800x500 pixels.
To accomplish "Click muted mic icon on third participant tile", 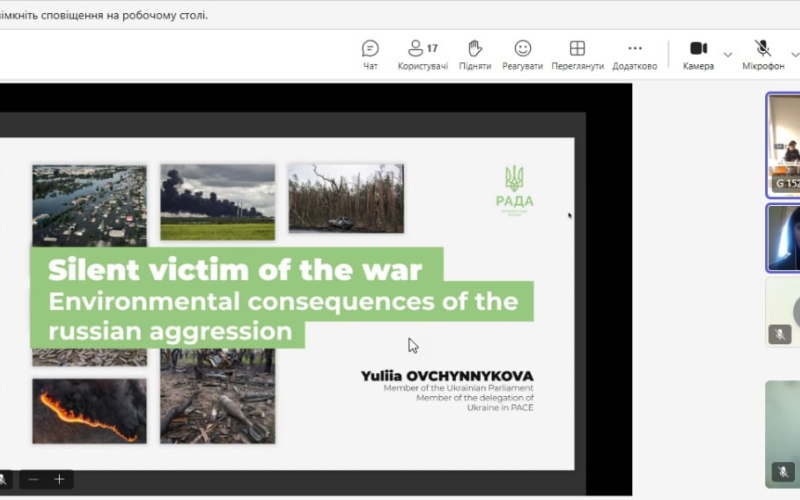I will pyautogui.click(x=780, y=335).
